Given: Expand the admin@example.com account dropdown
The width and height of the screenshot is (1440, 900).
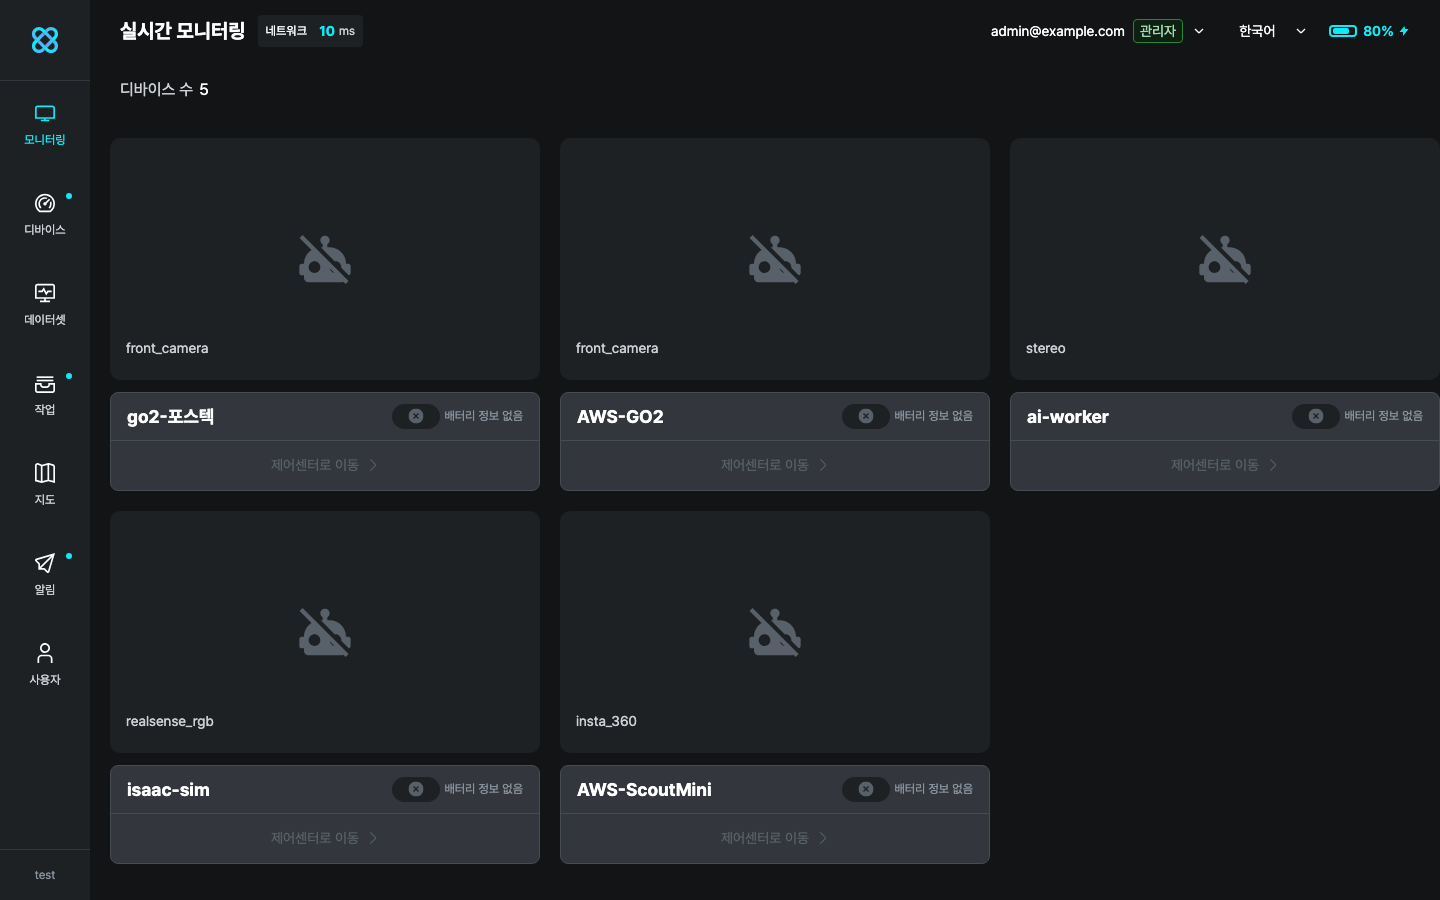Looking at the screenshot, I should [1199, 31].
